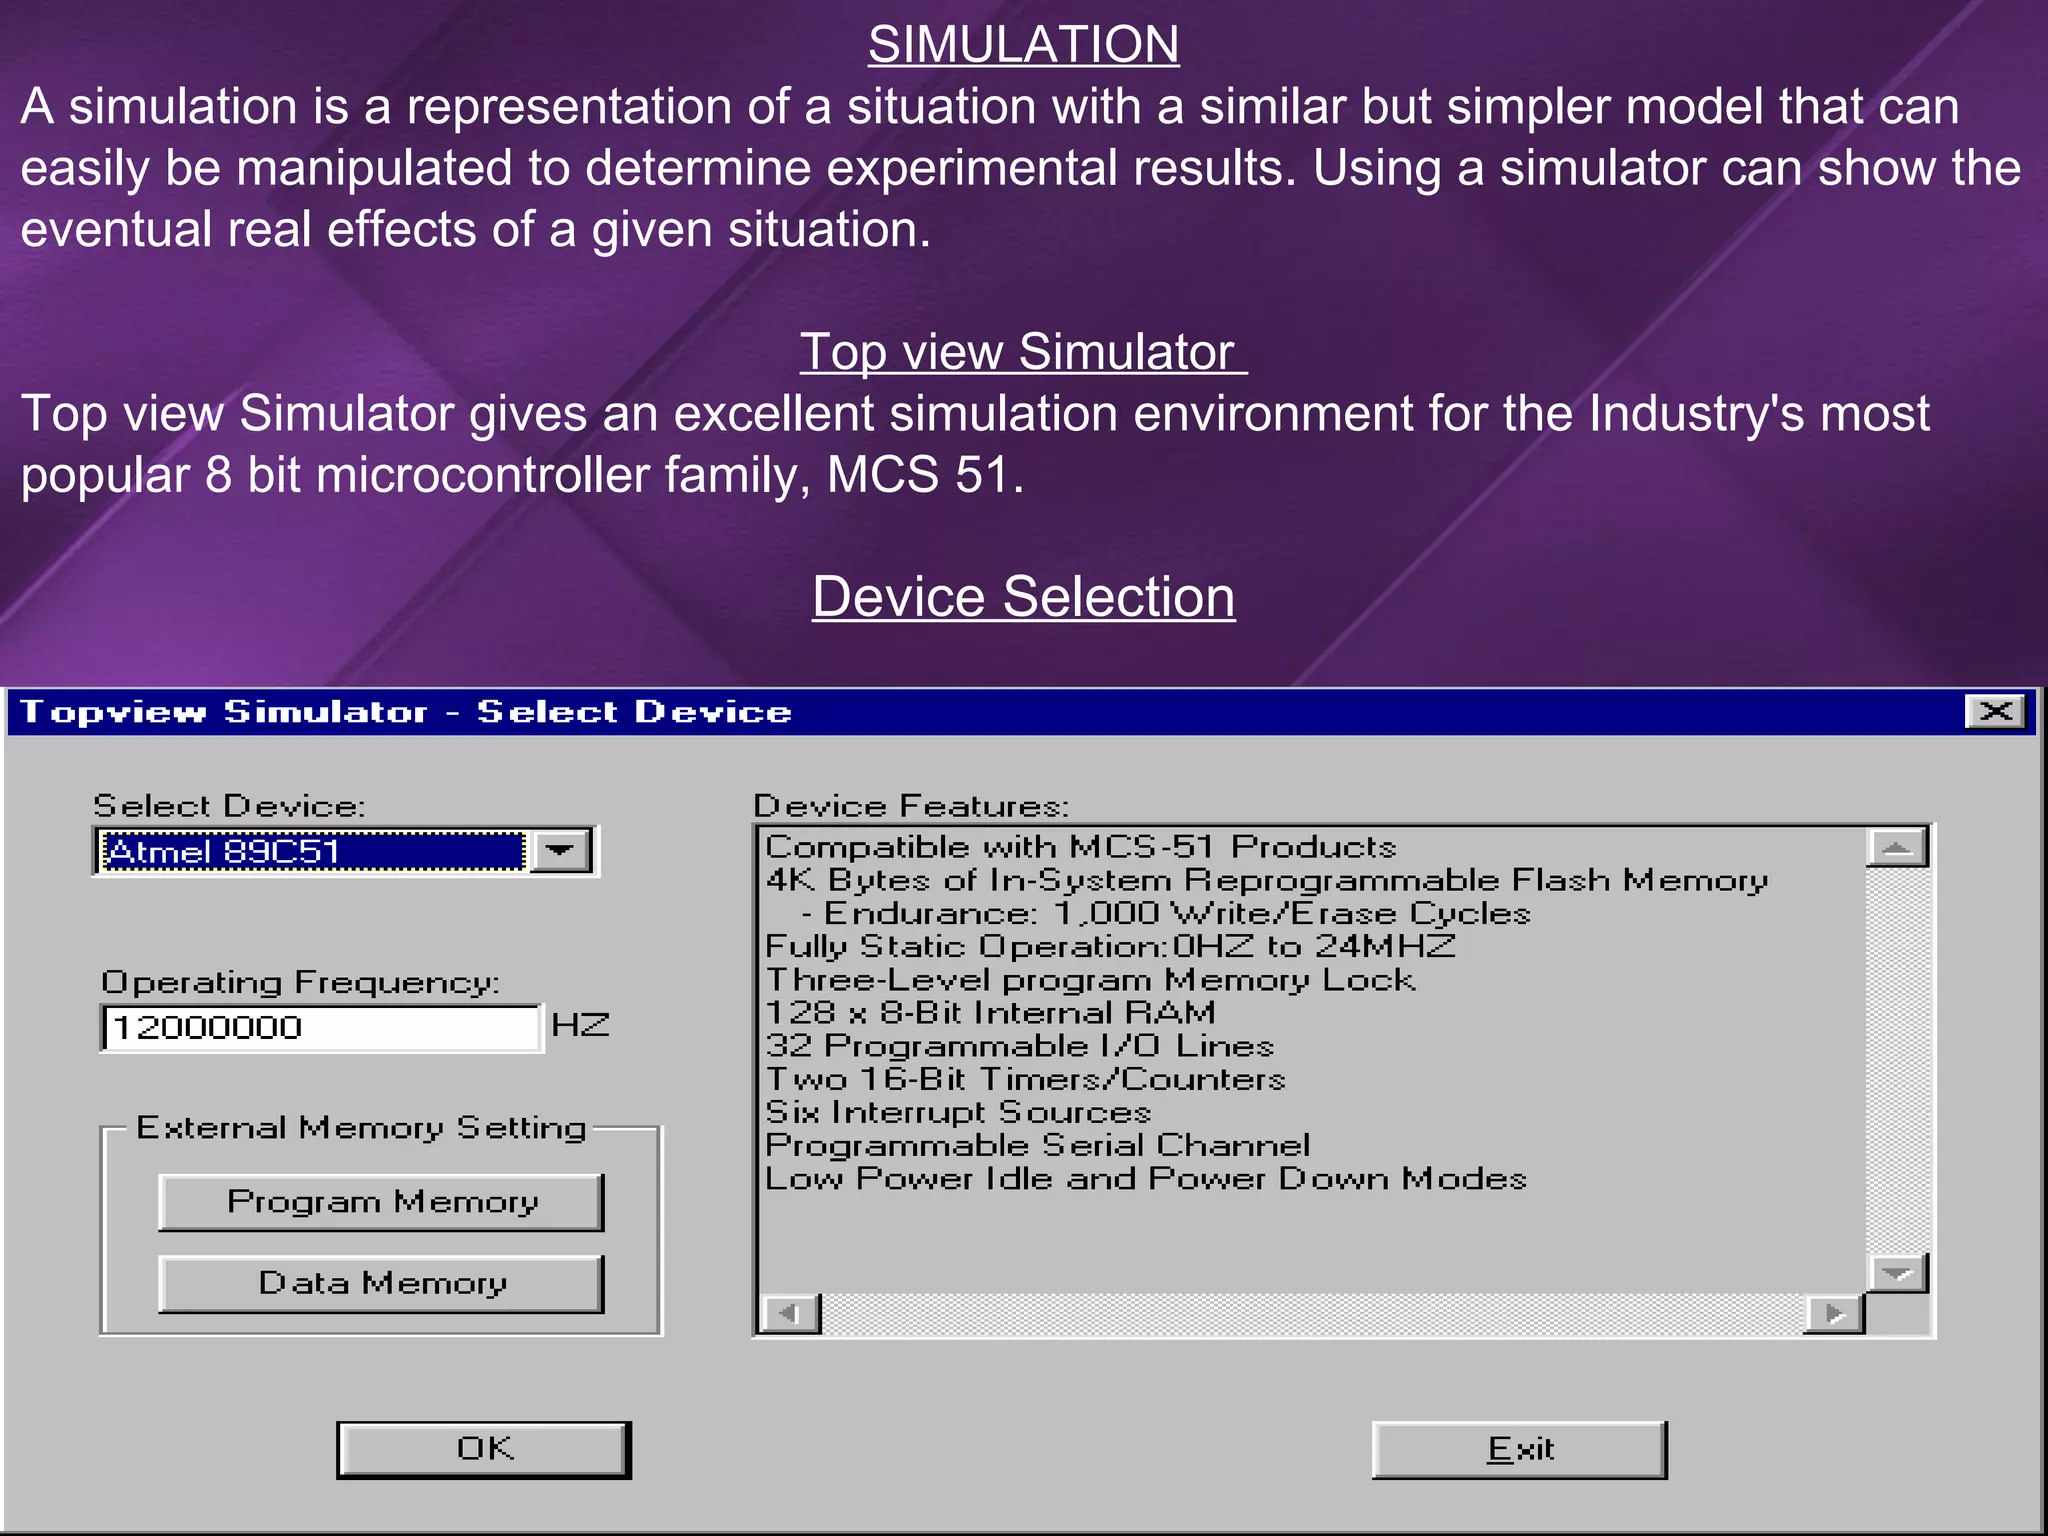This screenshot has width=2048, height=1536.
Task: Select the Atmel 89C51 device field
Action: (x=313, y=851)
